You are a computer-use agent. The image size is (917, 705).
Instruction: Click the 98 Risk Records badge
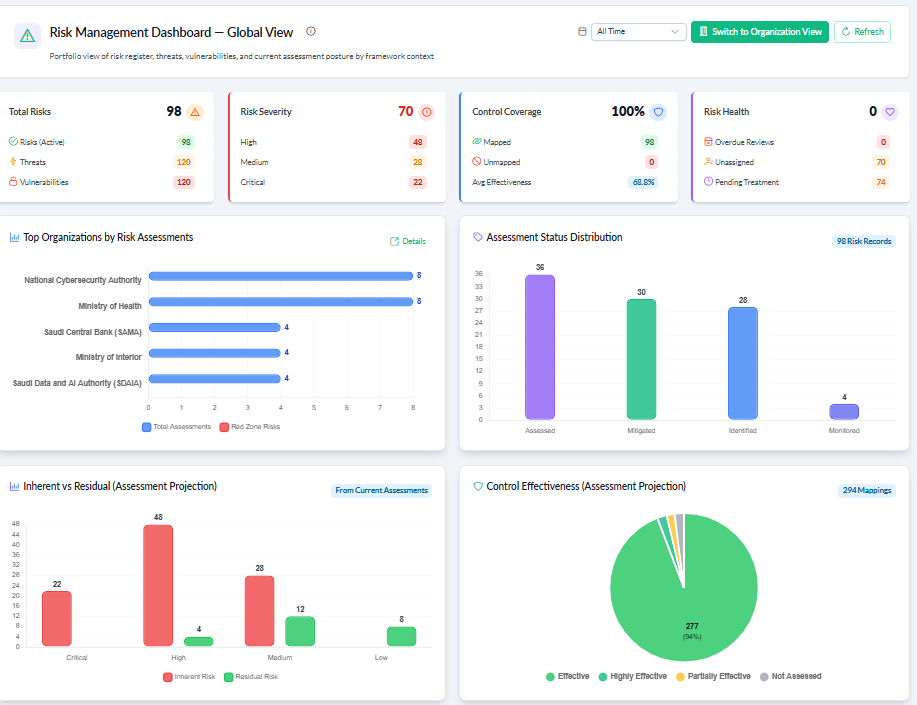pos(863,241)
